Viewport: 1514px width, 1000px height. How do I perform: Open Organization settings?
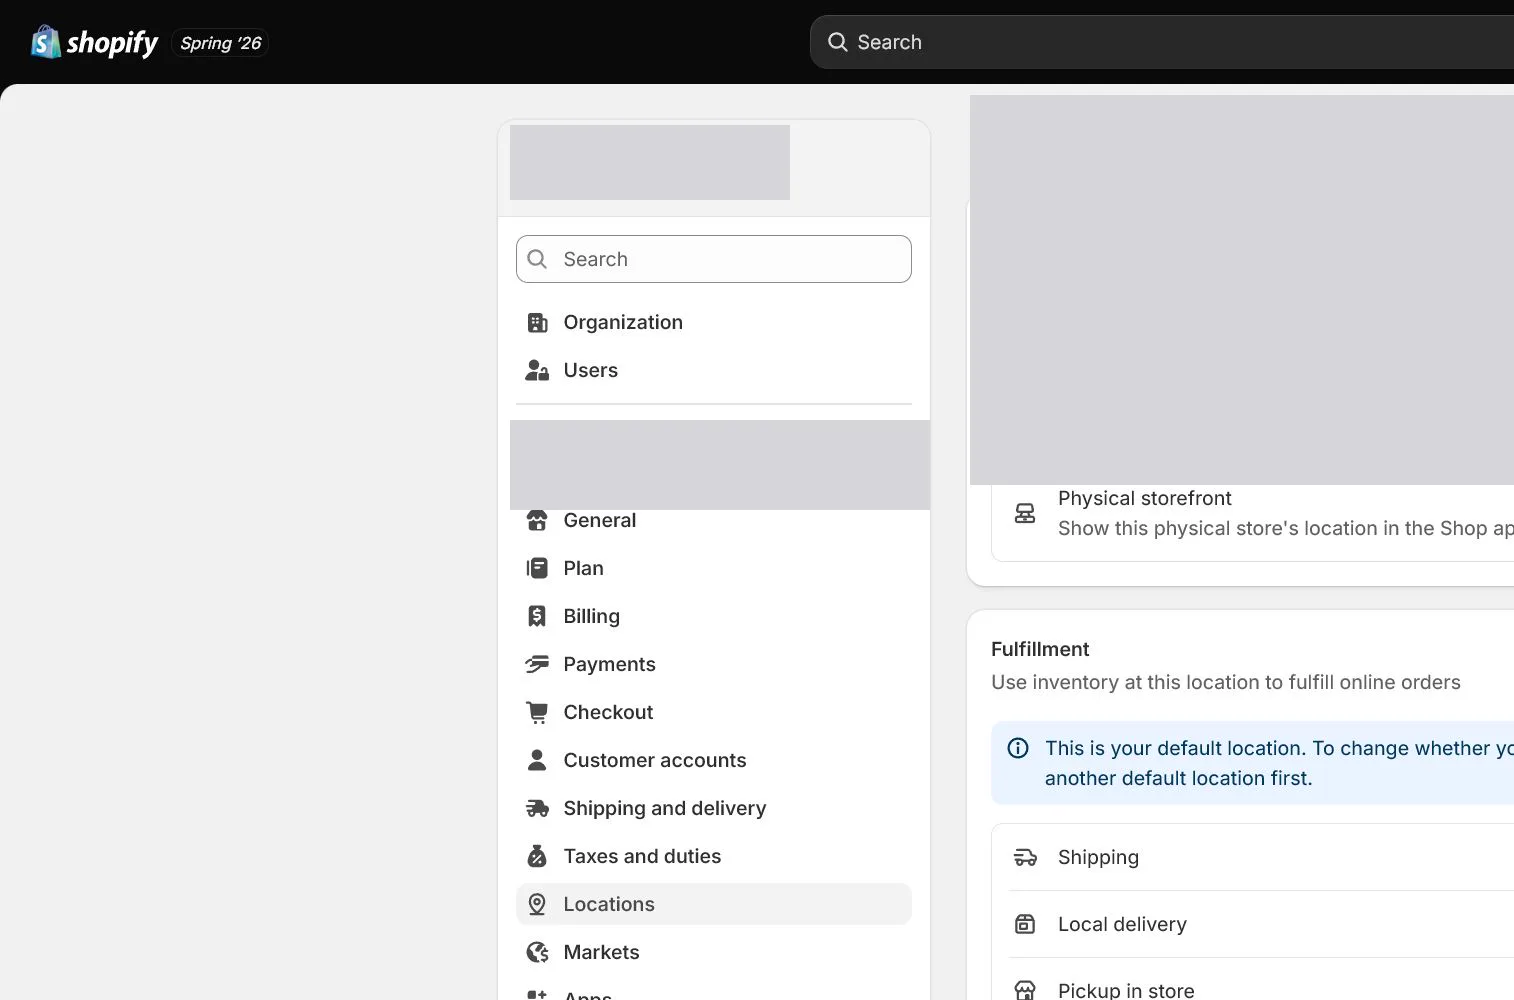click(x=714, y=322)
